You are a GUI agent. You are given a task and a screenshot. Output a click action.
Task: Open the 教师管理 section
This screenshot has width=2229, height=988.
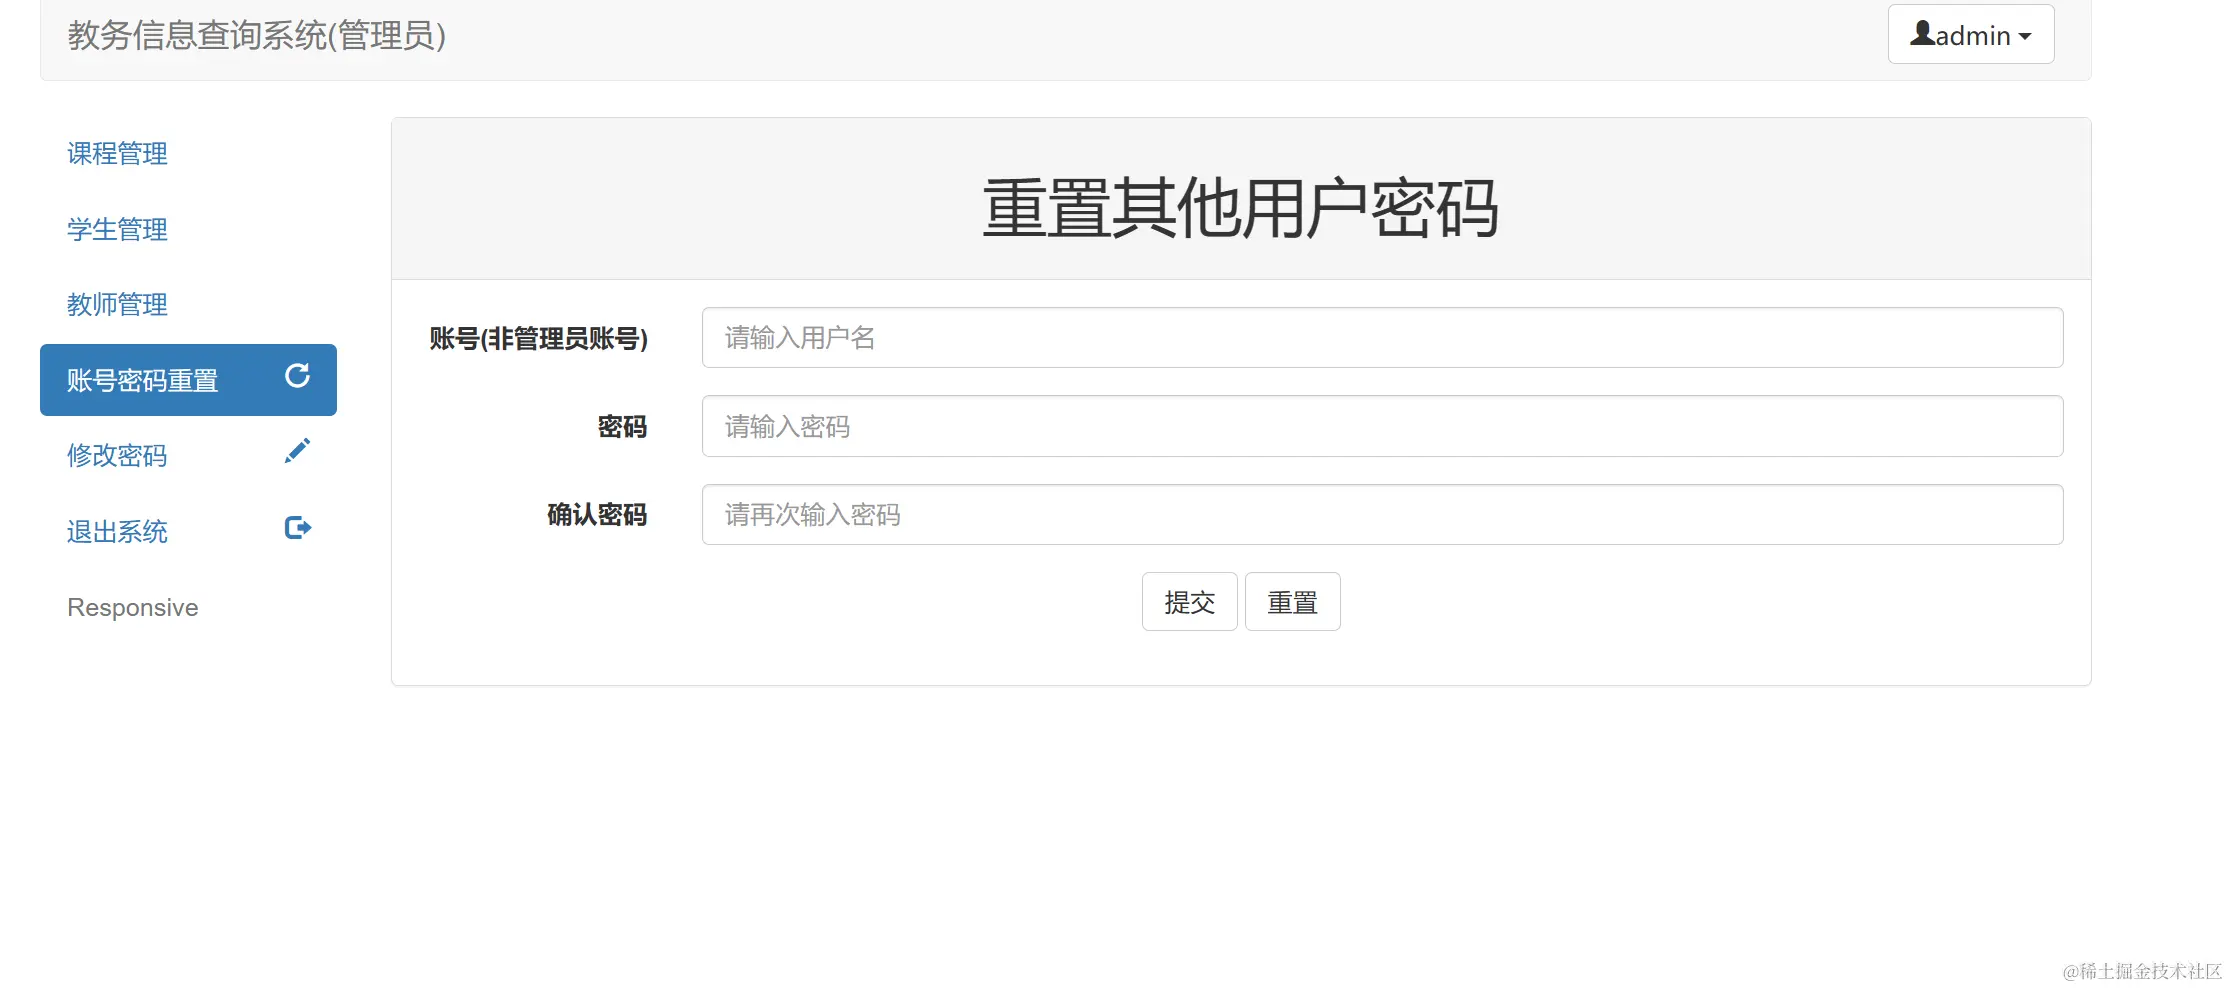(x=117, y=305)
